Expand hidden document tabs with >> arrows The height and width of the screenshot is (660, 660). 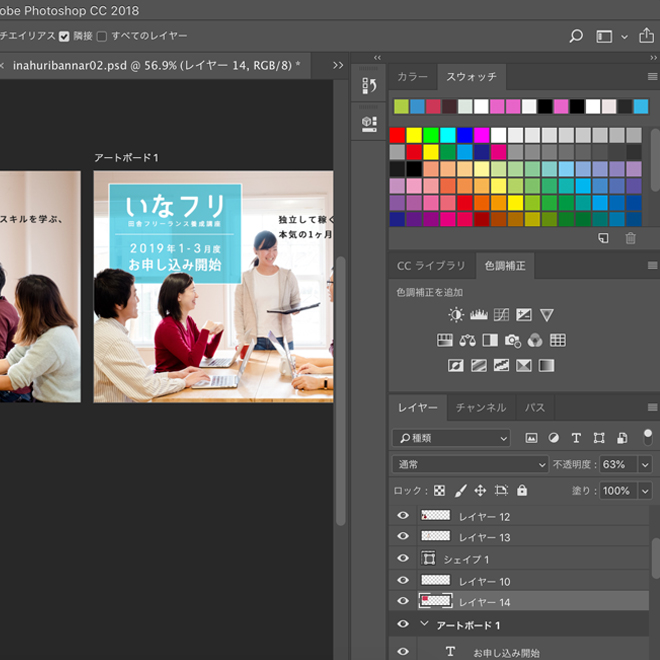click(338, 66)
